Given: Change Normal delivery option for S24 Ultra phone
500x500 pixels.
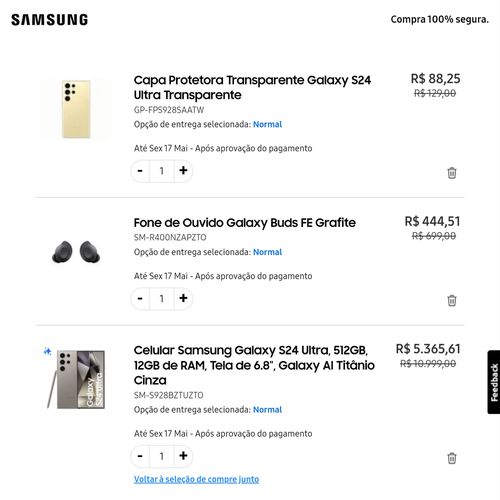Looking at the screenshot, I should point(267,410).
